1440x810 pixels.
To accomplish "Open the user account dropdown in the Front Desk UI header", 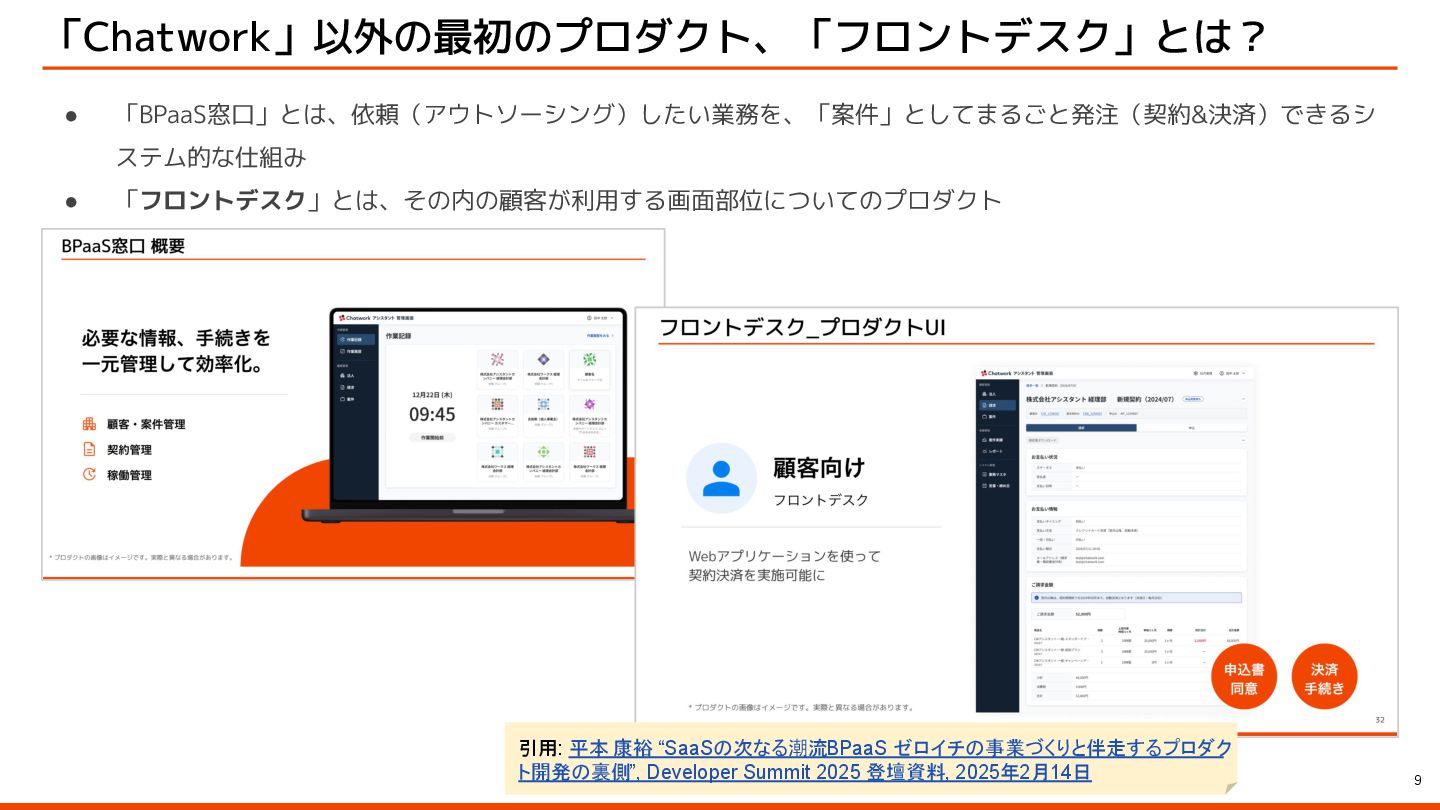I will 1233,373.
